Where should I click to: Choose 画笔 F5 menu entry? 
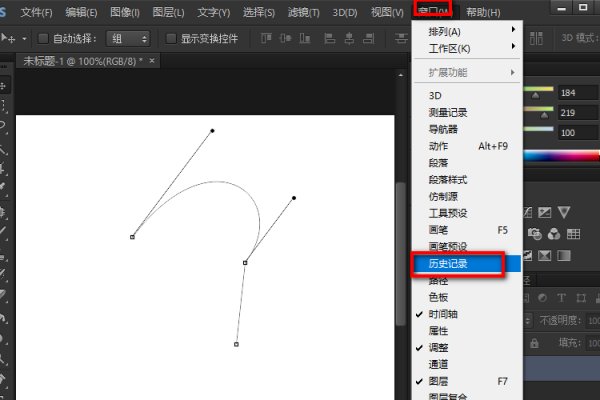pos(468,230)
